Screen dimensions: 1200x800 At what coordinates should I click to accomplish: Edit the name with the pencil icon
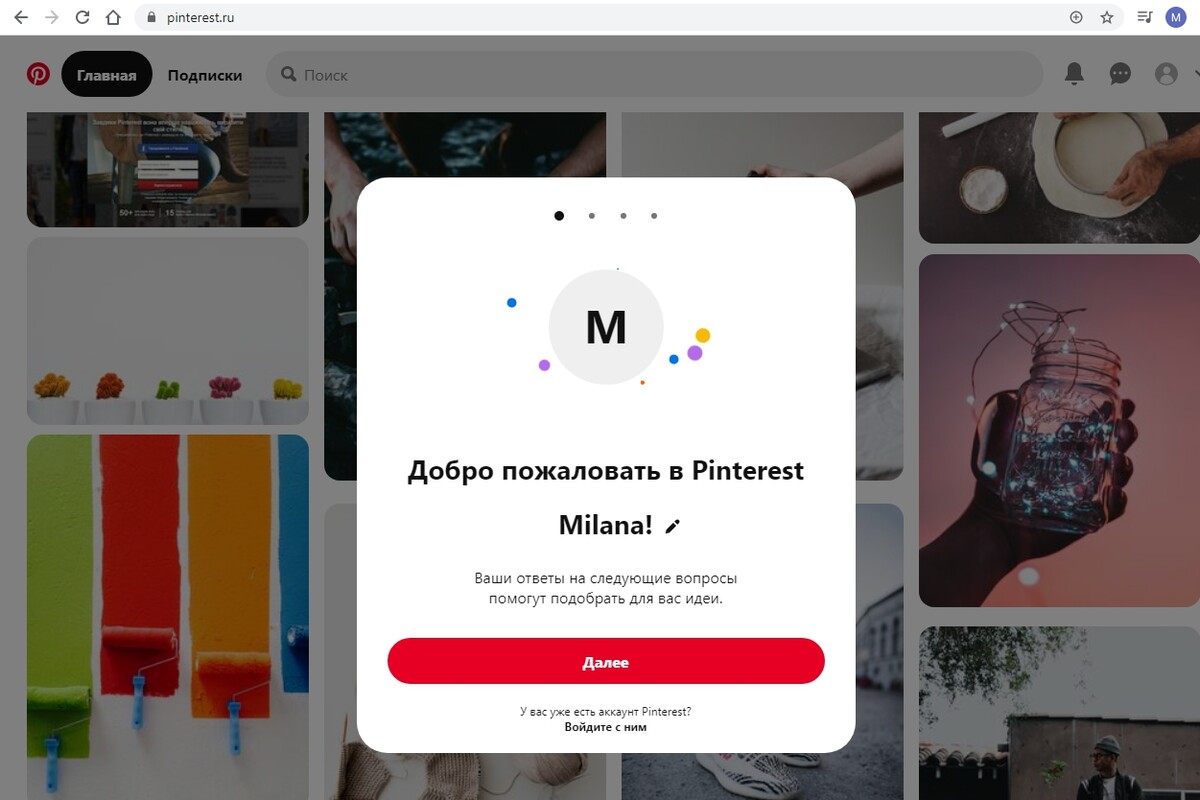click(x=672, y=526)
